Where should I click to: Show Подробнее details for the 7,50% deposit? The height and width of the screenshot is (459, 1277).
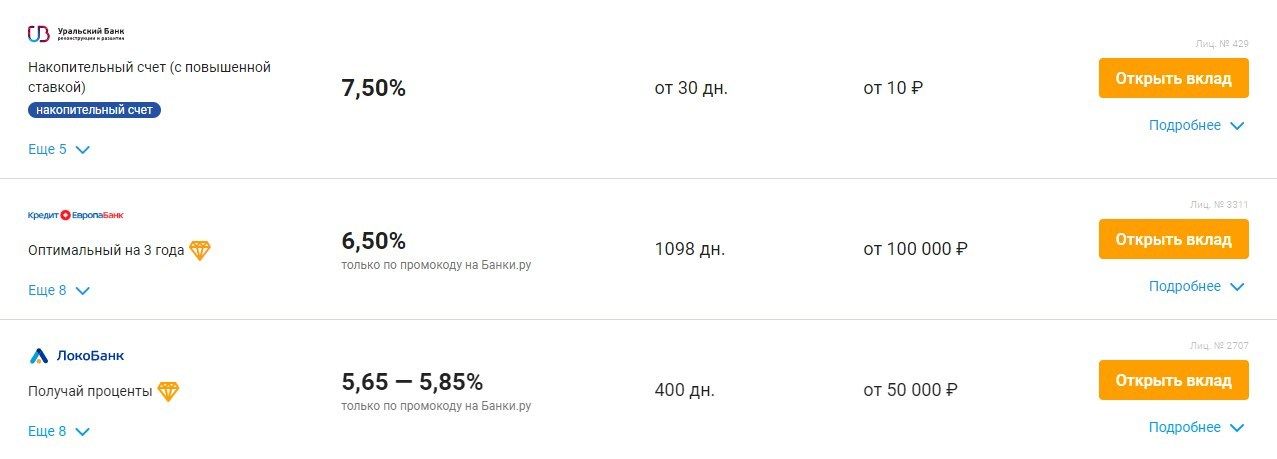click(1196, 126)
